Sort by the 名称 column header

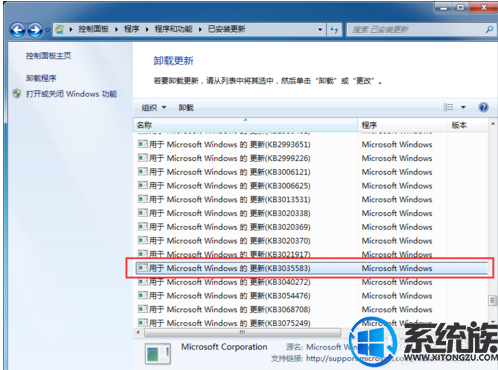[x=245, y=125]
